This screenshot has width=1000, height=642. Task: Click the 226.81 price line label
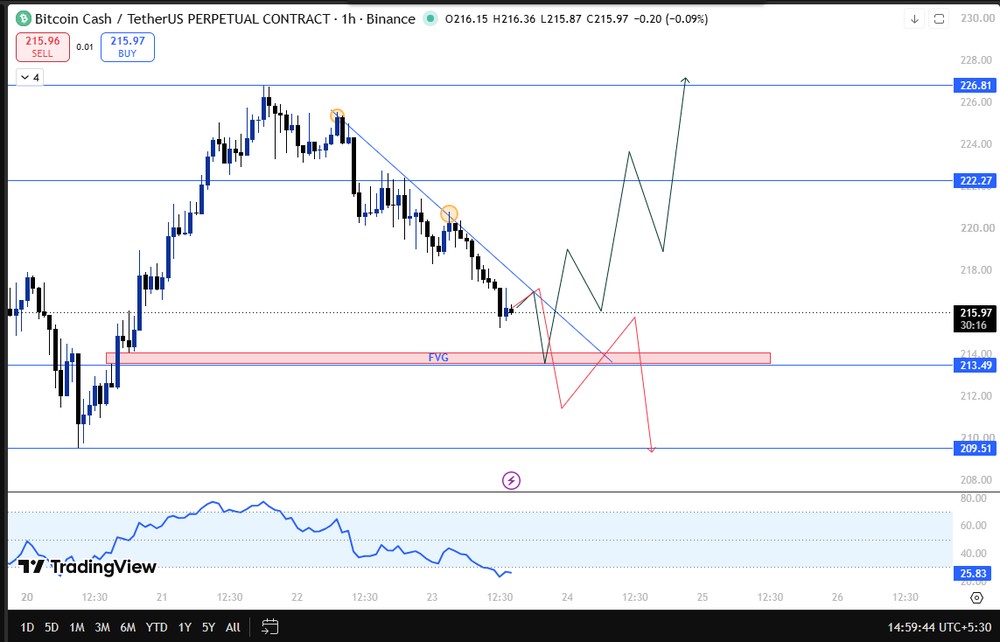tap(975, 85)
